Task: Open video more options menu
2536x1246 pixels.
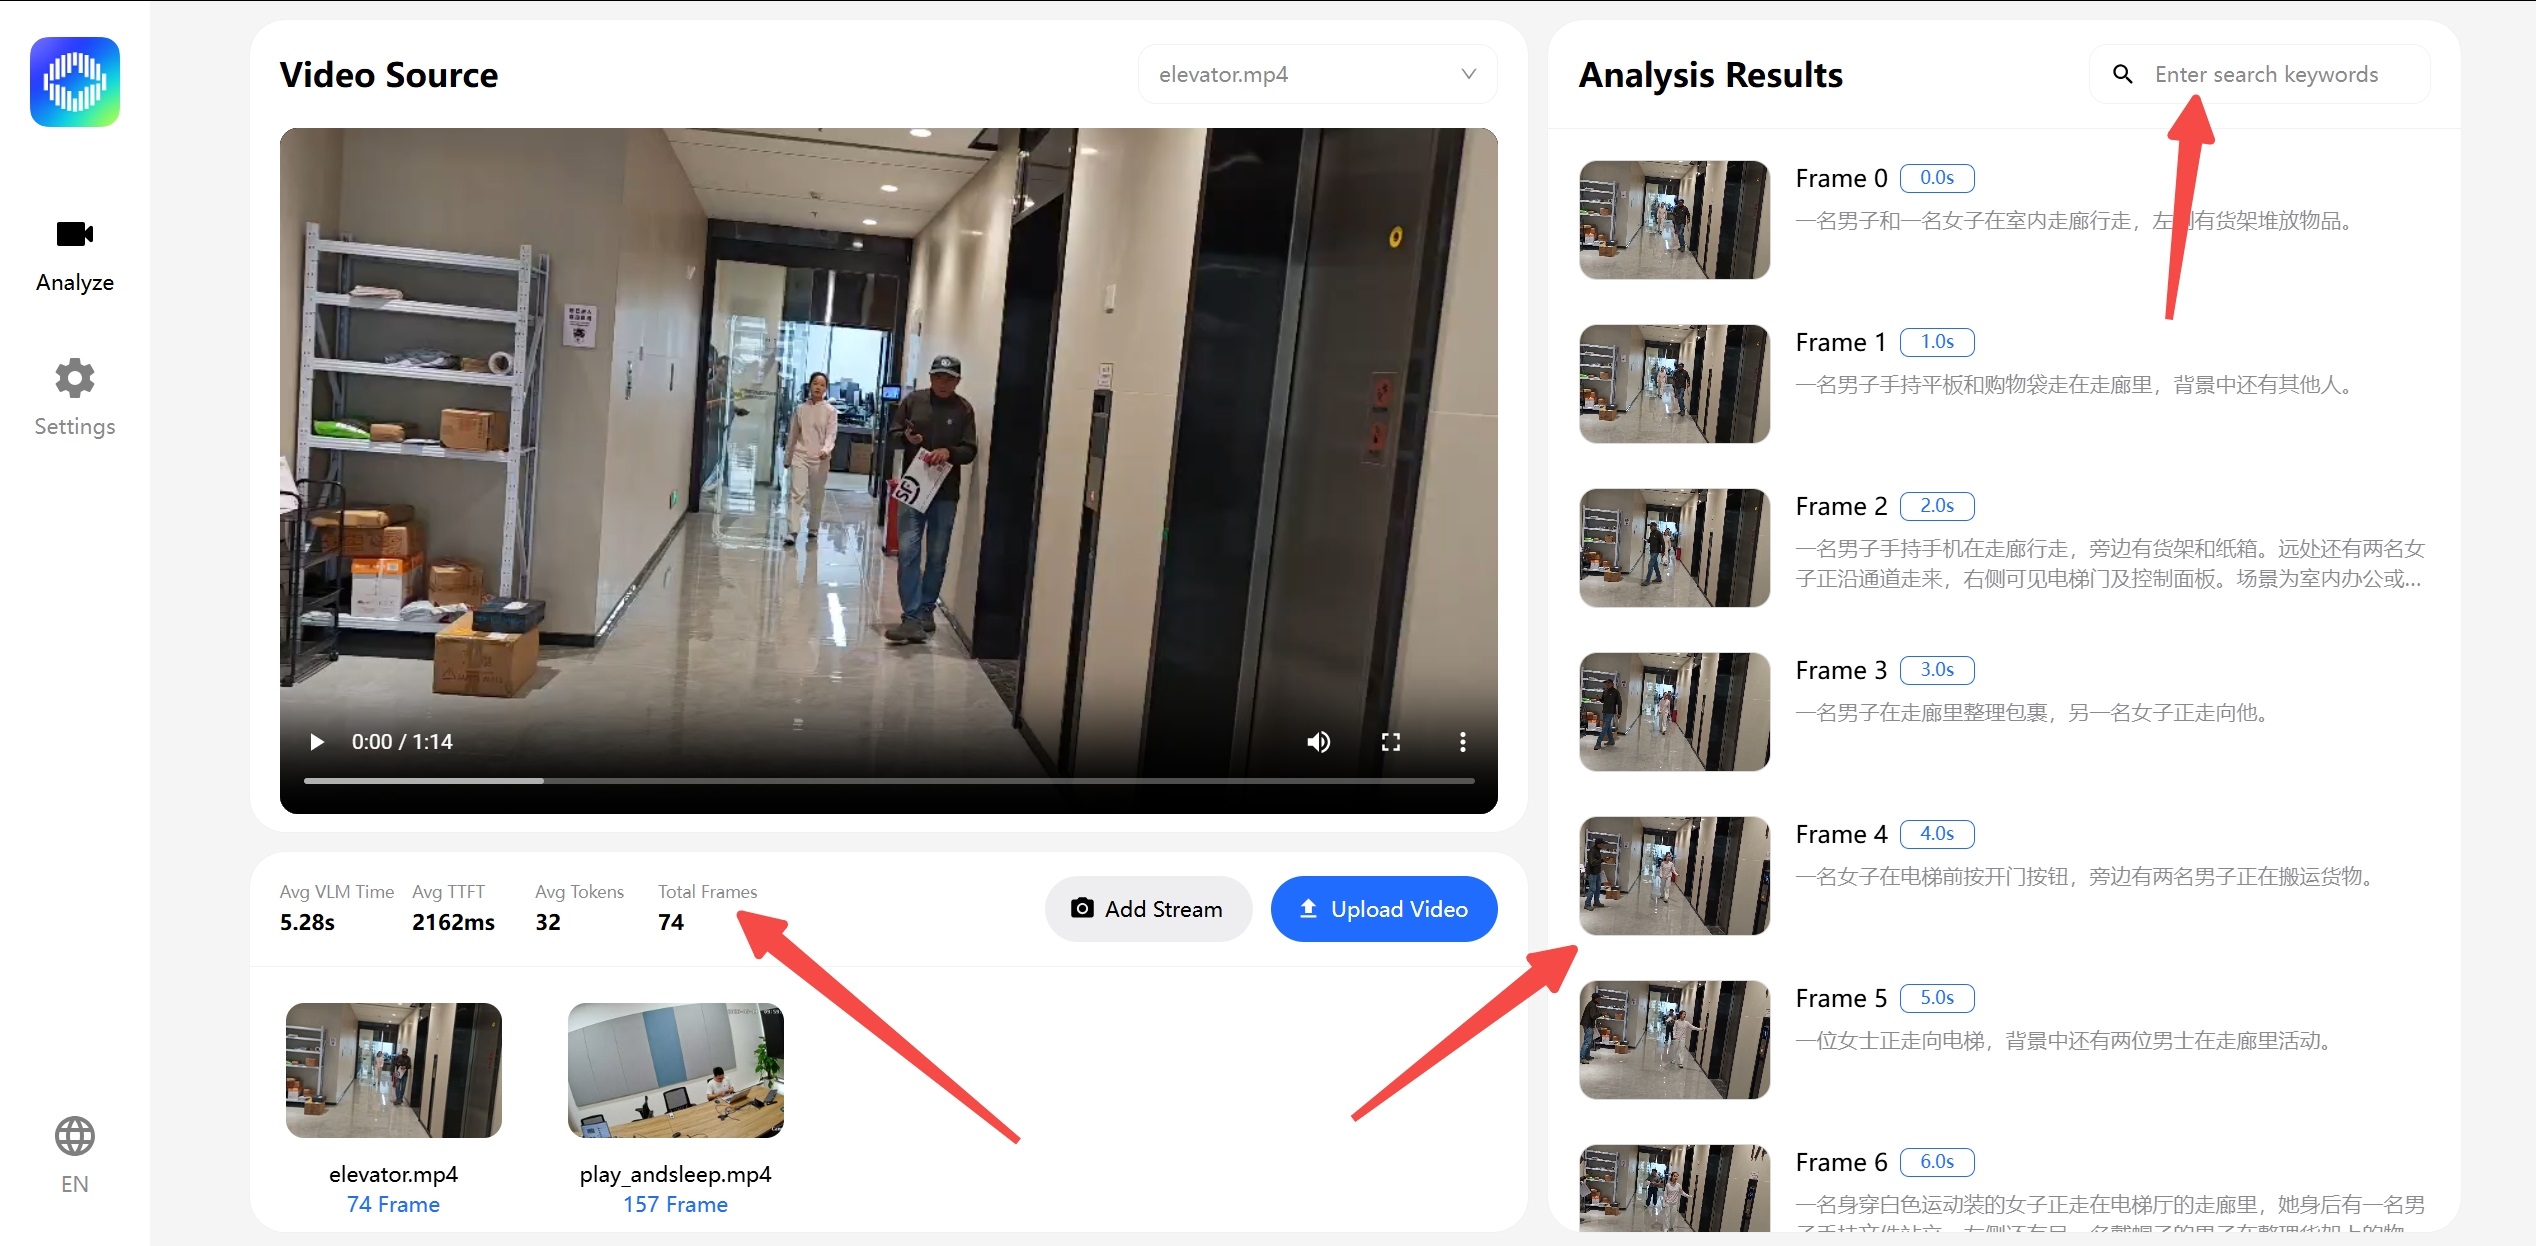Action: pyautogui.click(x=1462, y=742)
